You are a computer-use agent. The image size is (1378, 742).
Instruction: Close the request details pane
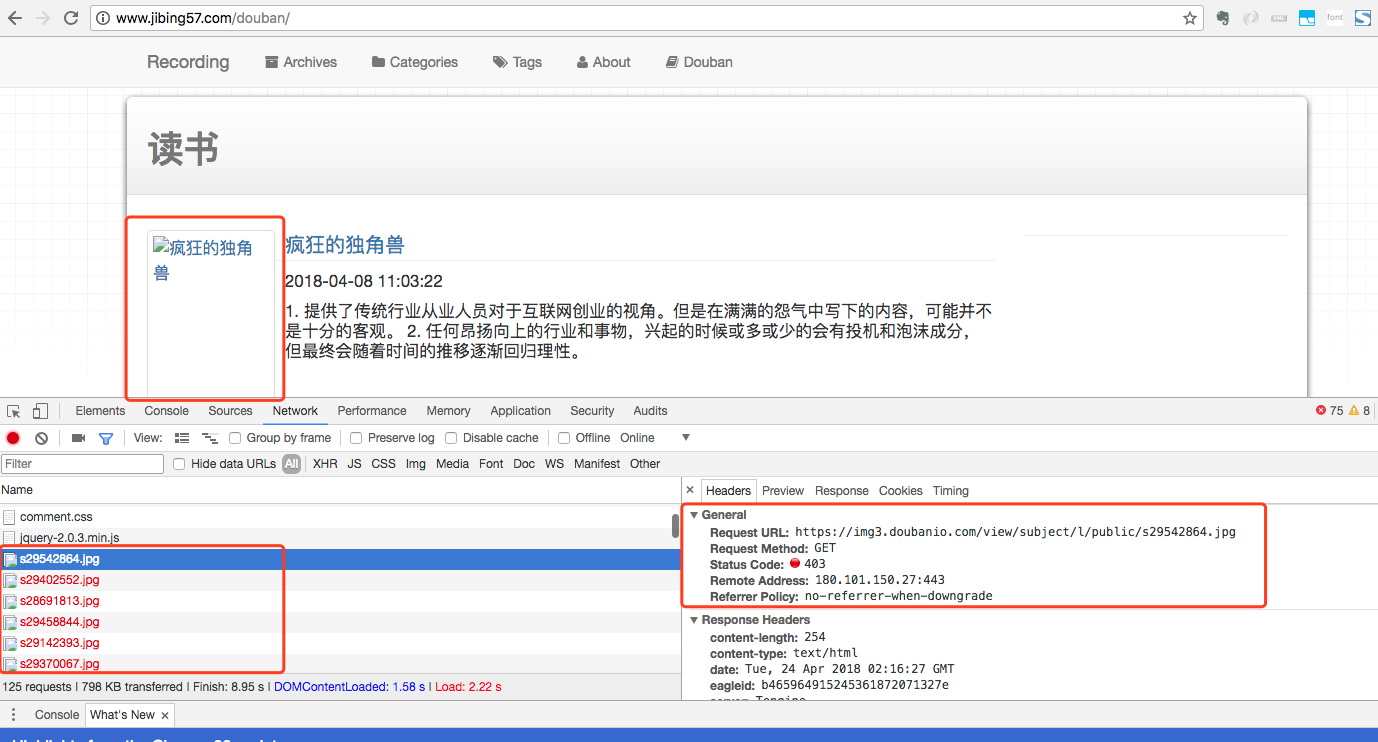tap(690, 490)
